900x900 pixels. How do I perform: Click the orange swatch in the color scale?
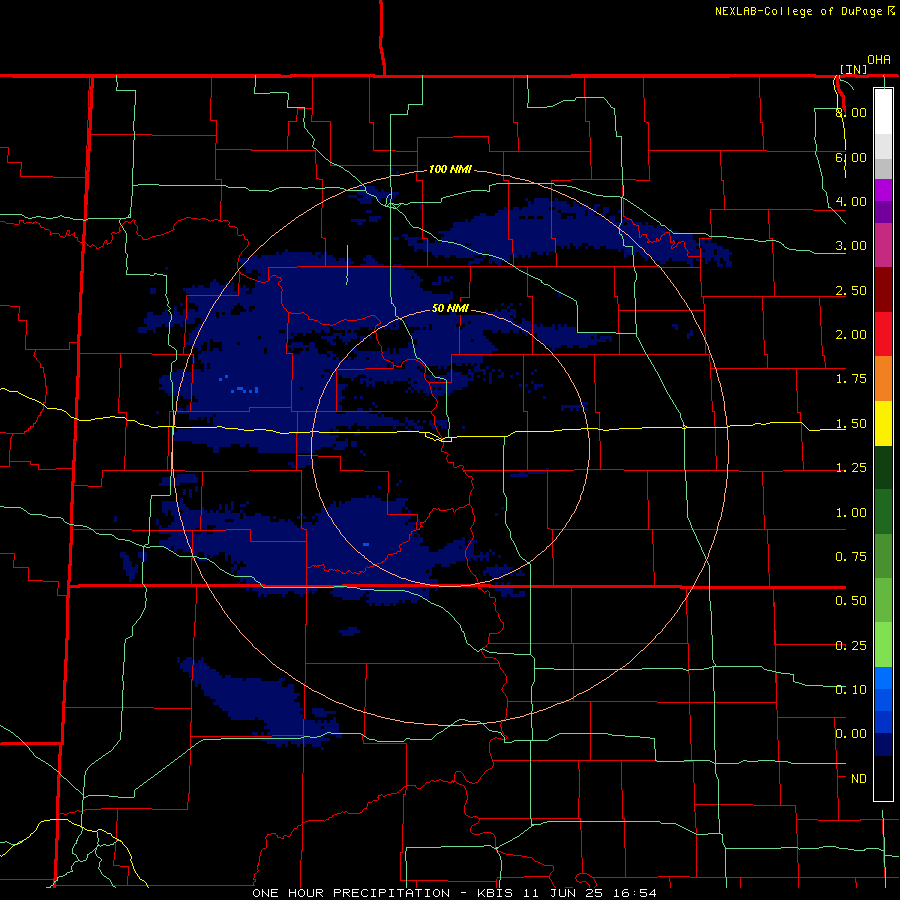(x=883, y=379)
